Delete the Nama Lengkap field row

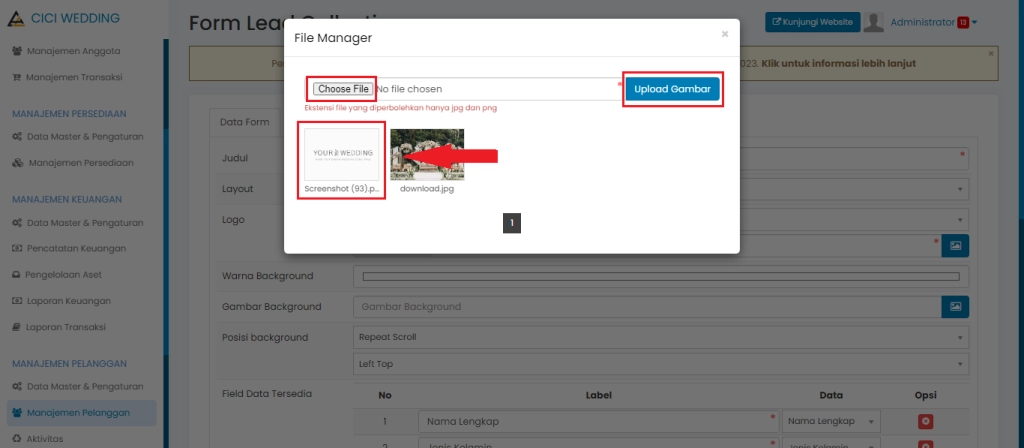point(925,422)
